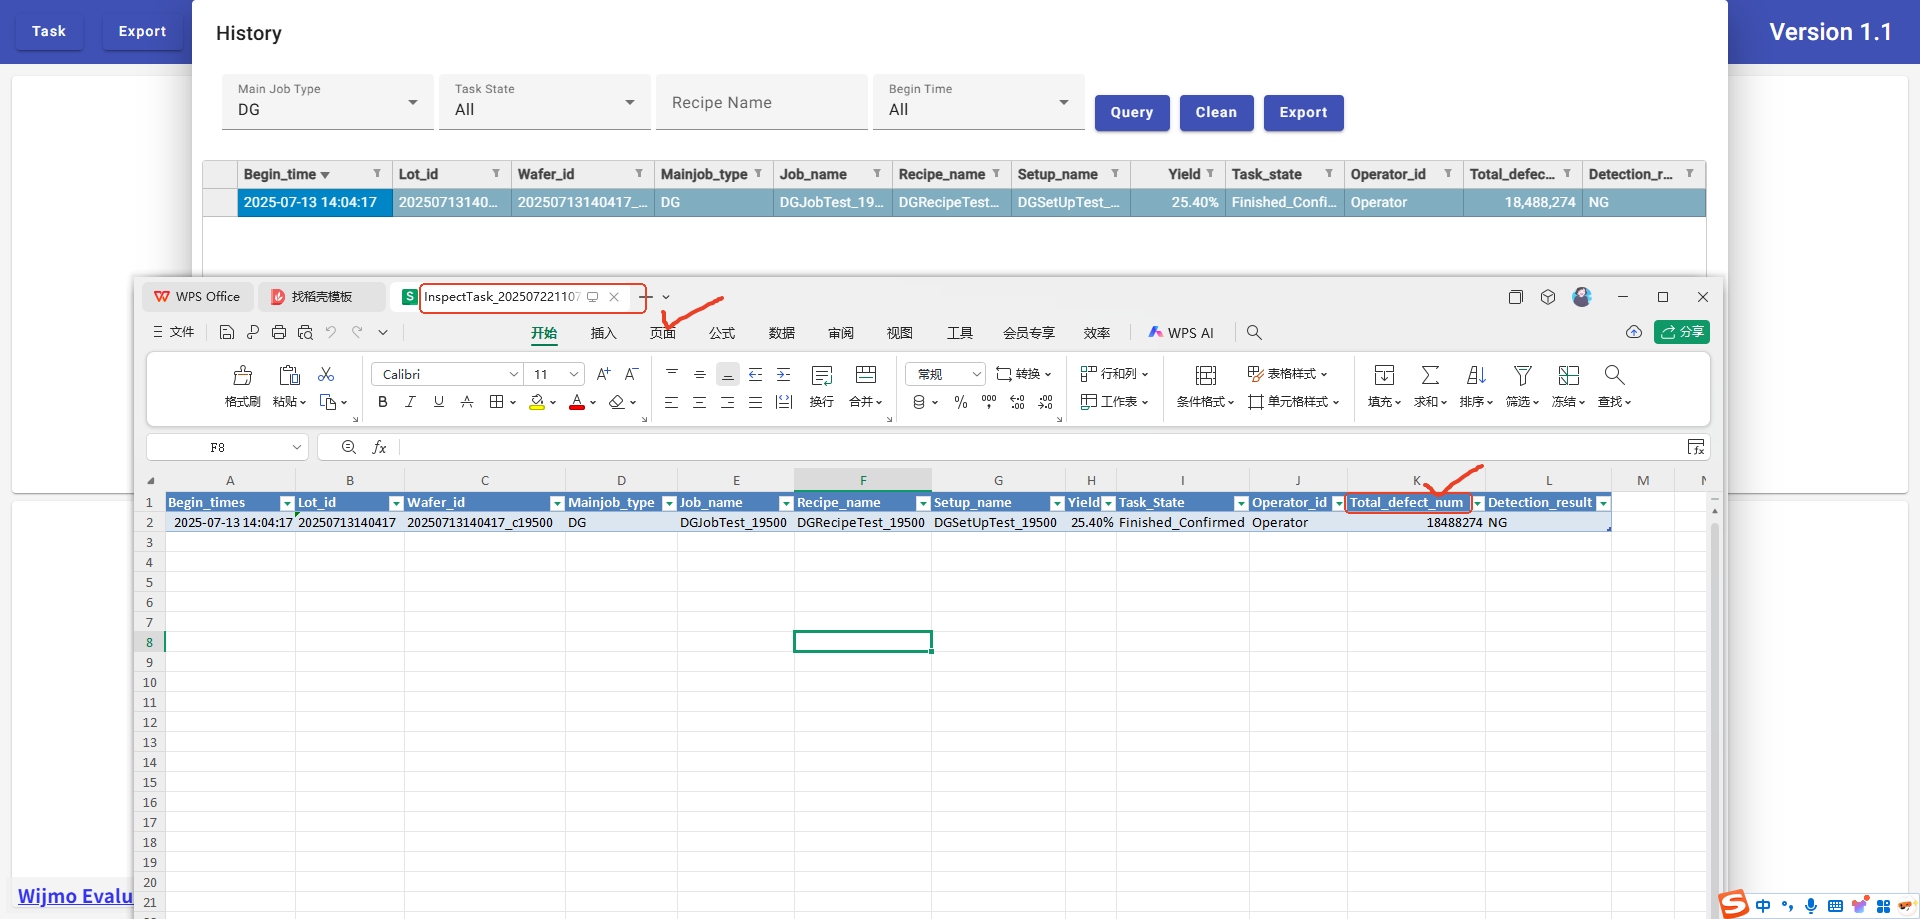Viewport: 1920px width, 919px height.
Task: Toggle Italic formatting
Action: point(410,402)
